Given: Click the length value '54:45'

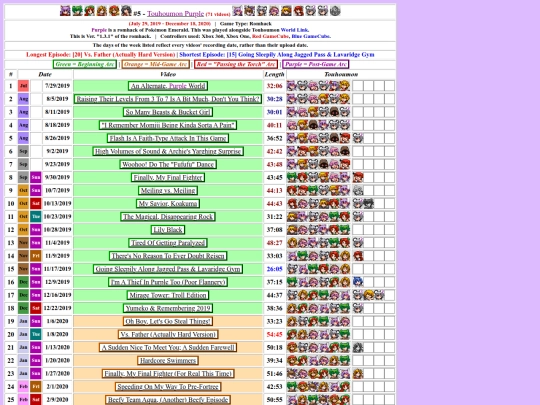Looking at the screenshot, I should click(x=274, y=334).
